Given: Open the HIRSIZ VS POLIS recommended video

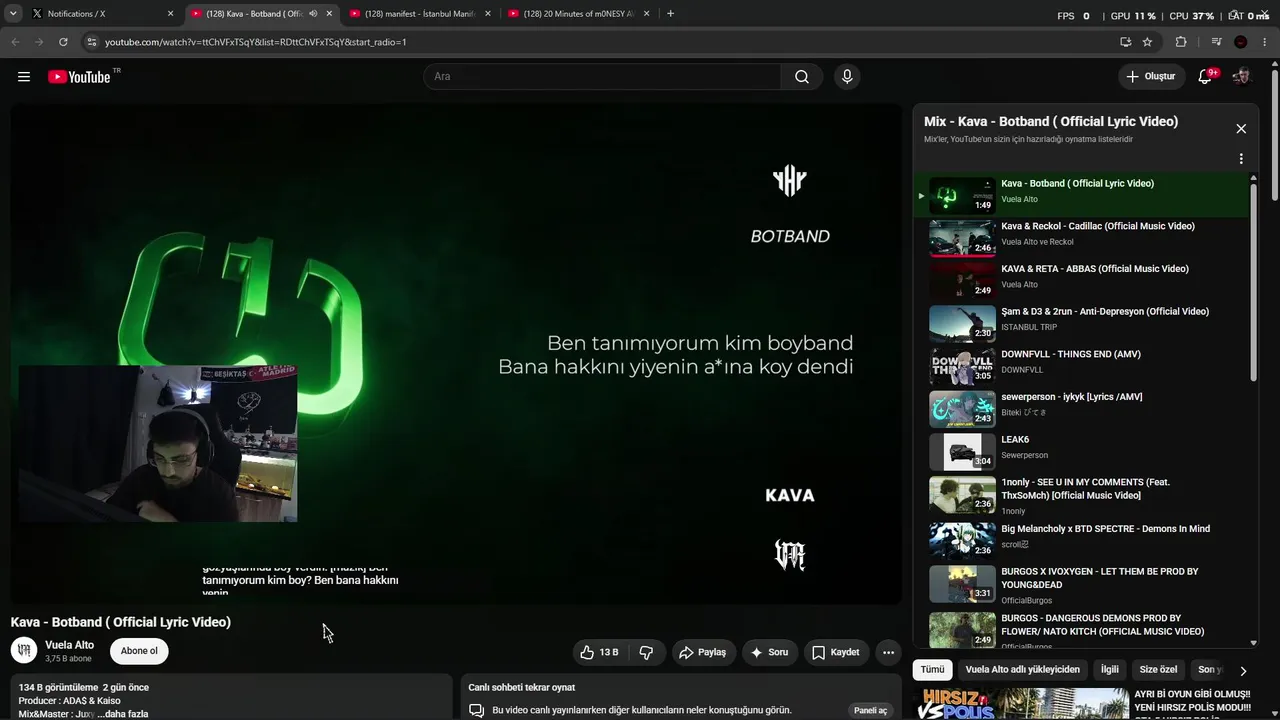Looking at the screenshot, I should click(1021, 704).
